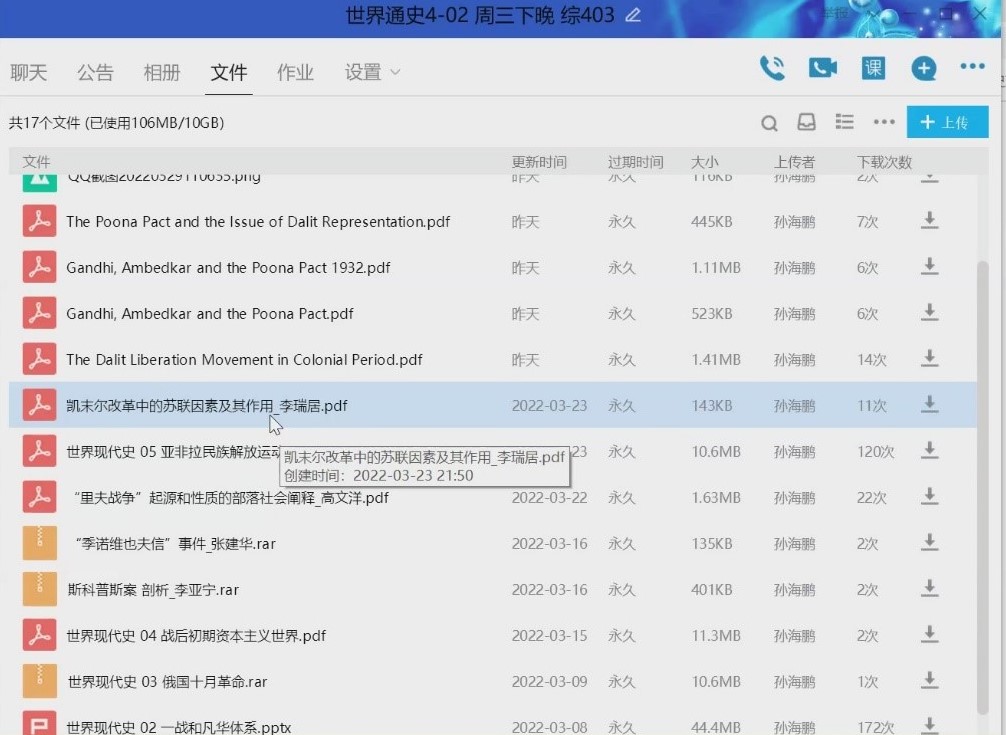Open Gandhi, Ambedkar and the Poona Pact 1932.pdf
This screenshot has width=1006, height=735.
click(x=228, y=268)
